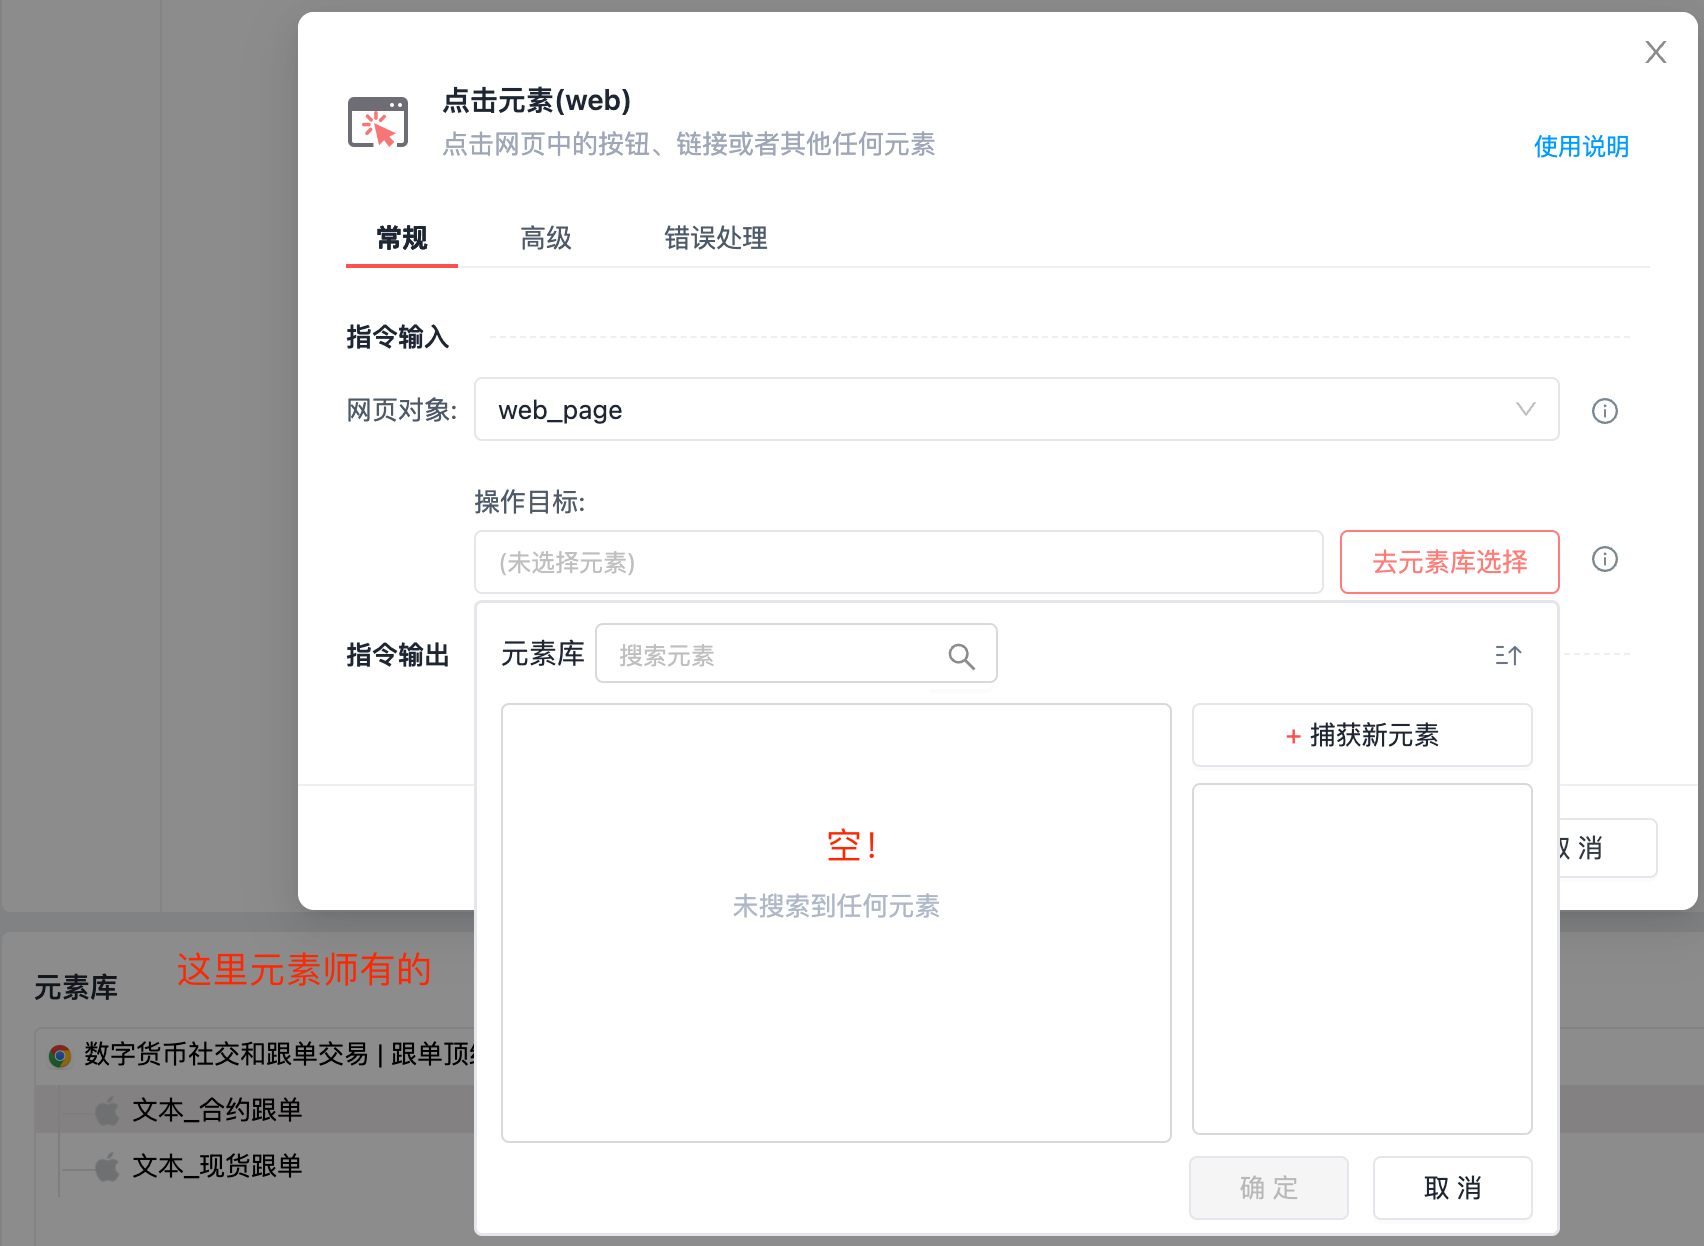The width and height of the screenshot is (1704, 1246).
Task: Open the 错误处理 tab
Action: coord(716,238)
